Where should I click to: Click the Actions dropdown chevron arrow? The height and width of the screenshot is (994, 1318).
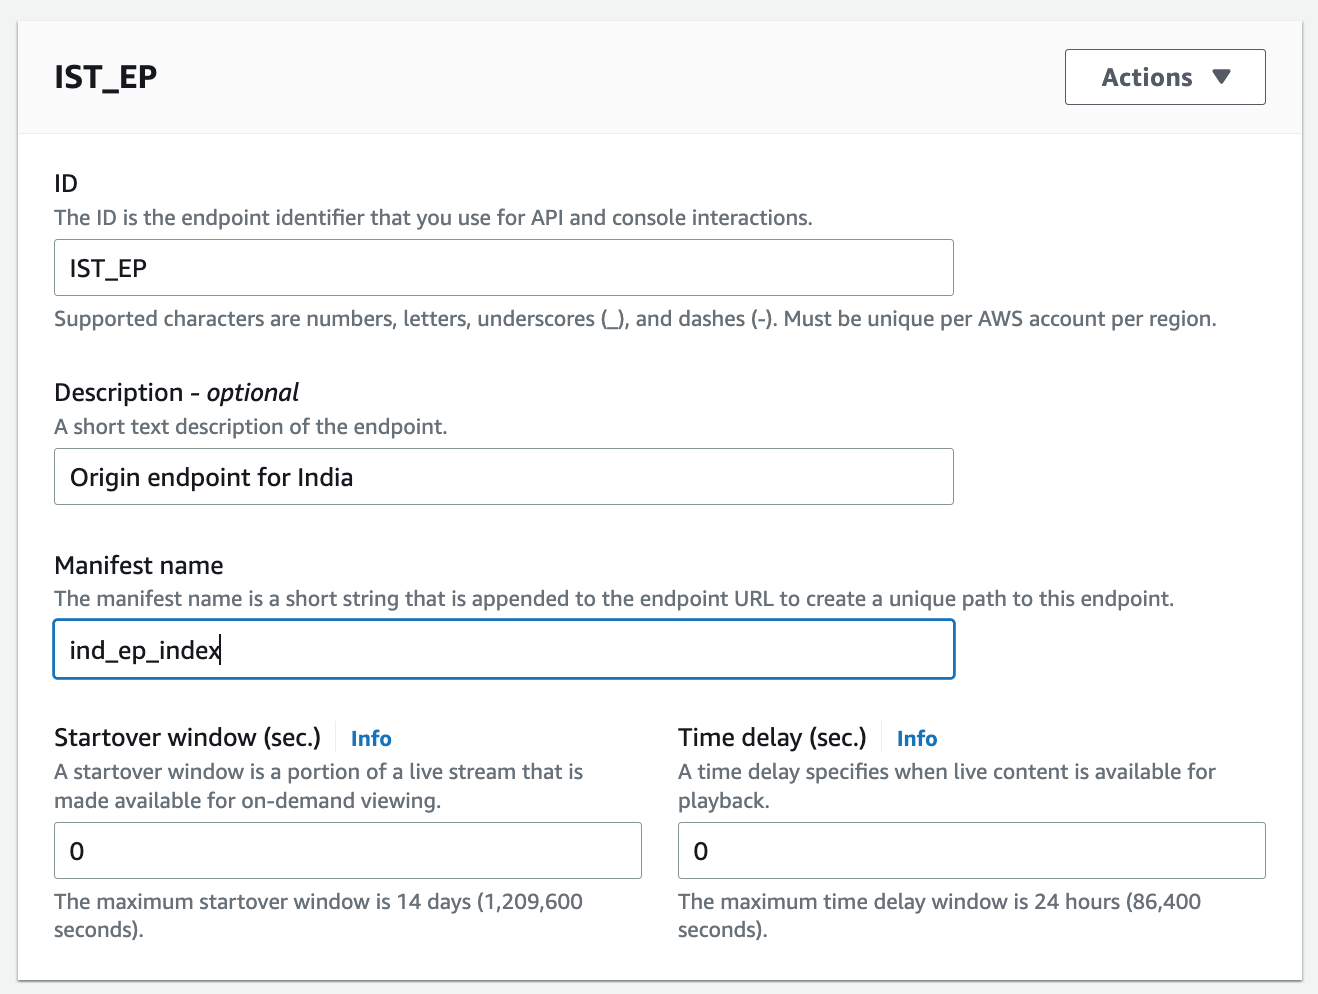(x=1222, y=77)
